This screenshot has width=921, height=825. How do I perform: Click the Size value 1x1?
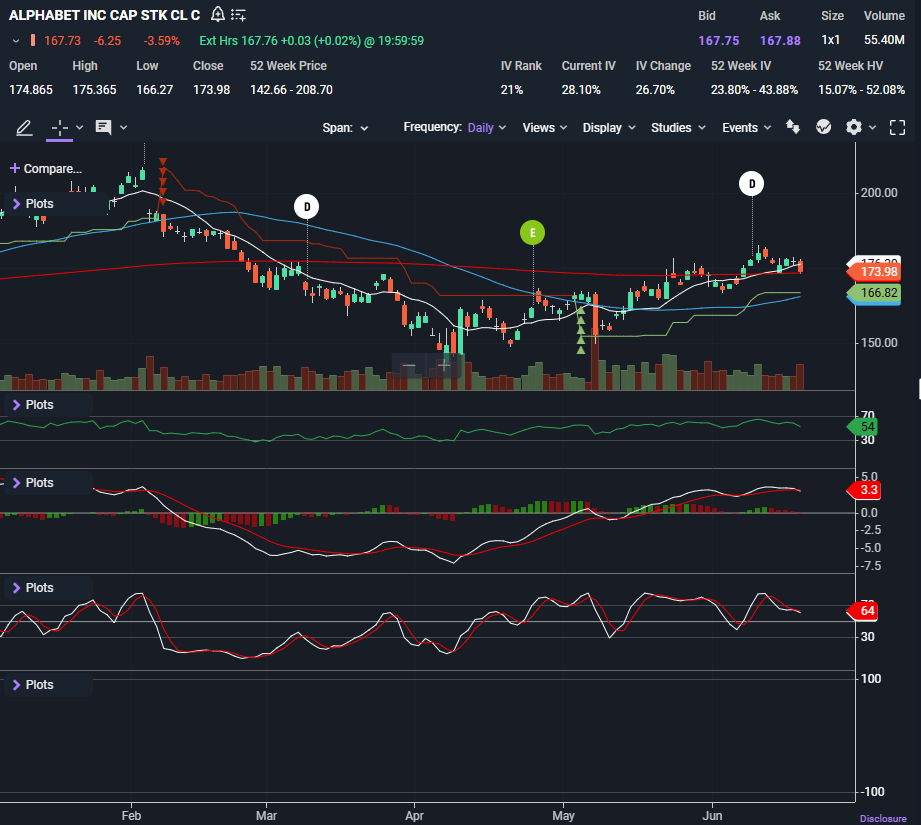click(x=831, y=40)
